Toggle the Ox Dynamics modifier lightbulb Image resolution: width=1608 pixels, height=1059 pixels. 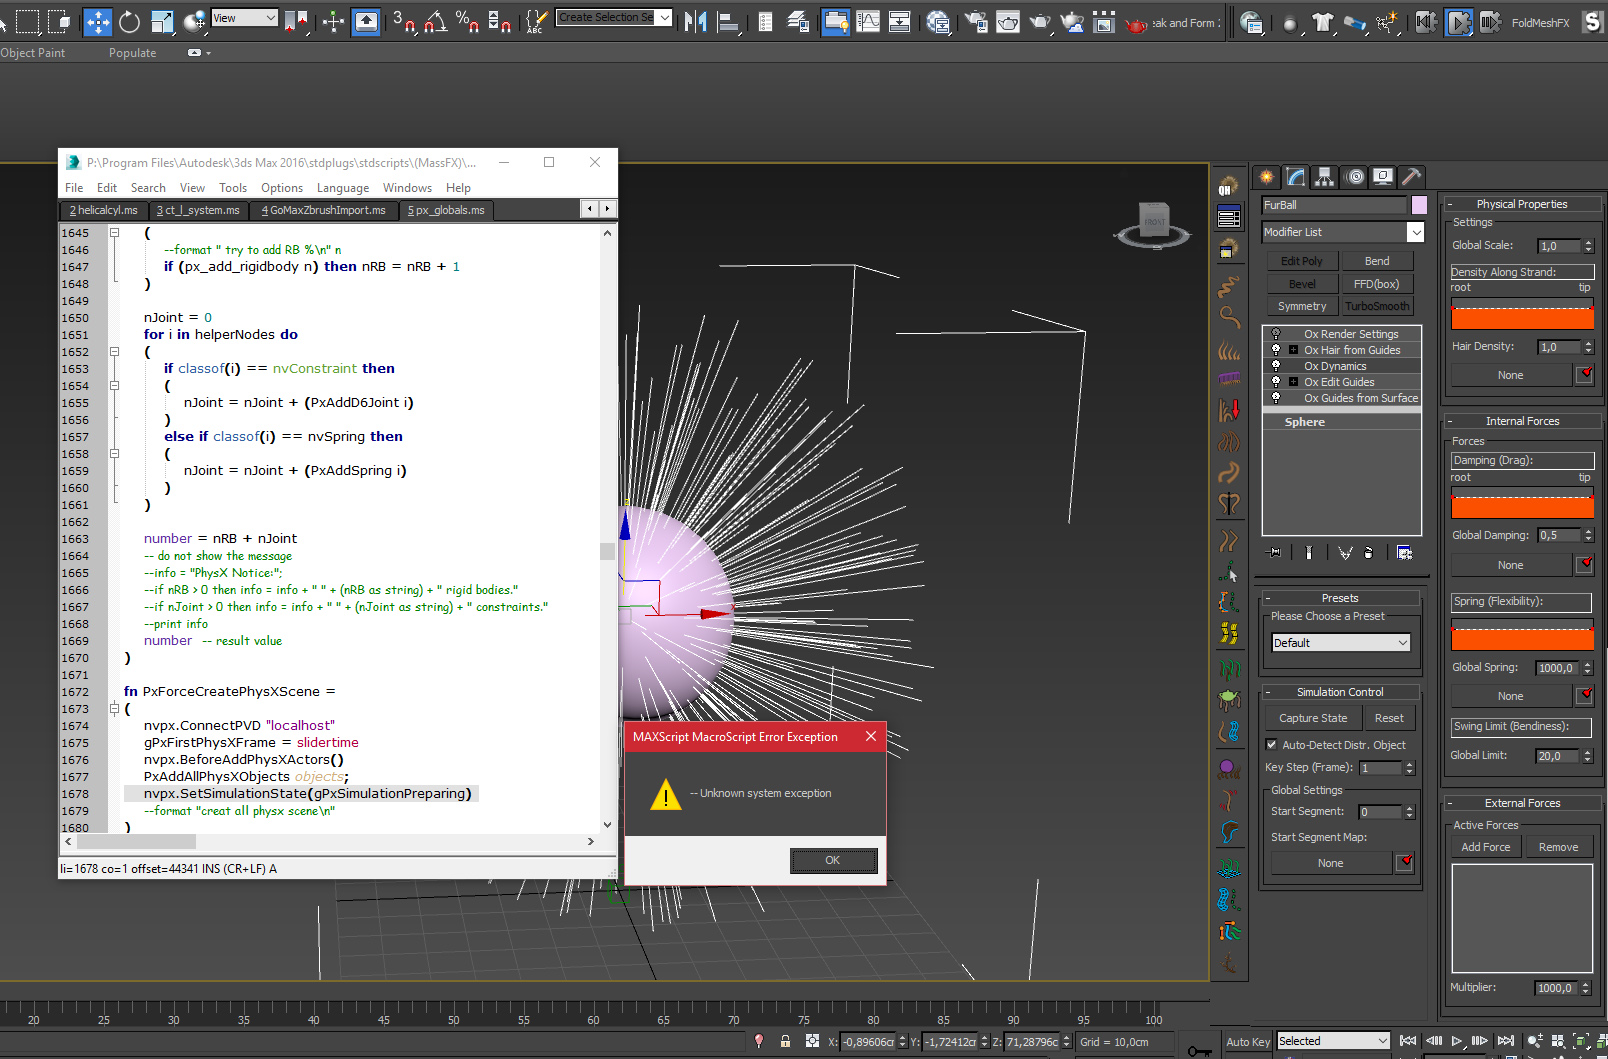1276,366
